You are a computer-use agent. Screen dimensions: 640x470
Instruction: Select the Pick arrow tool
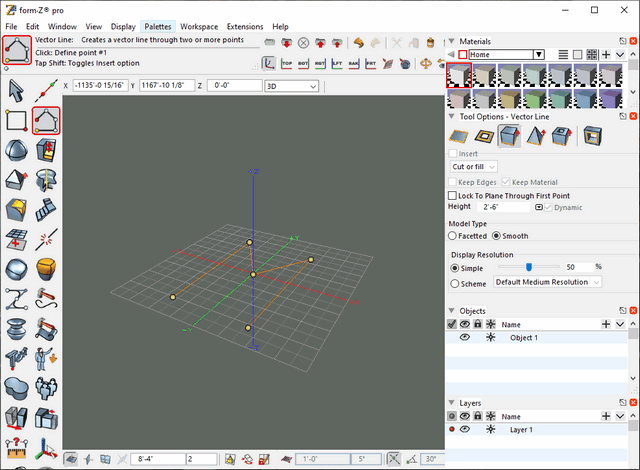point(16,90)
